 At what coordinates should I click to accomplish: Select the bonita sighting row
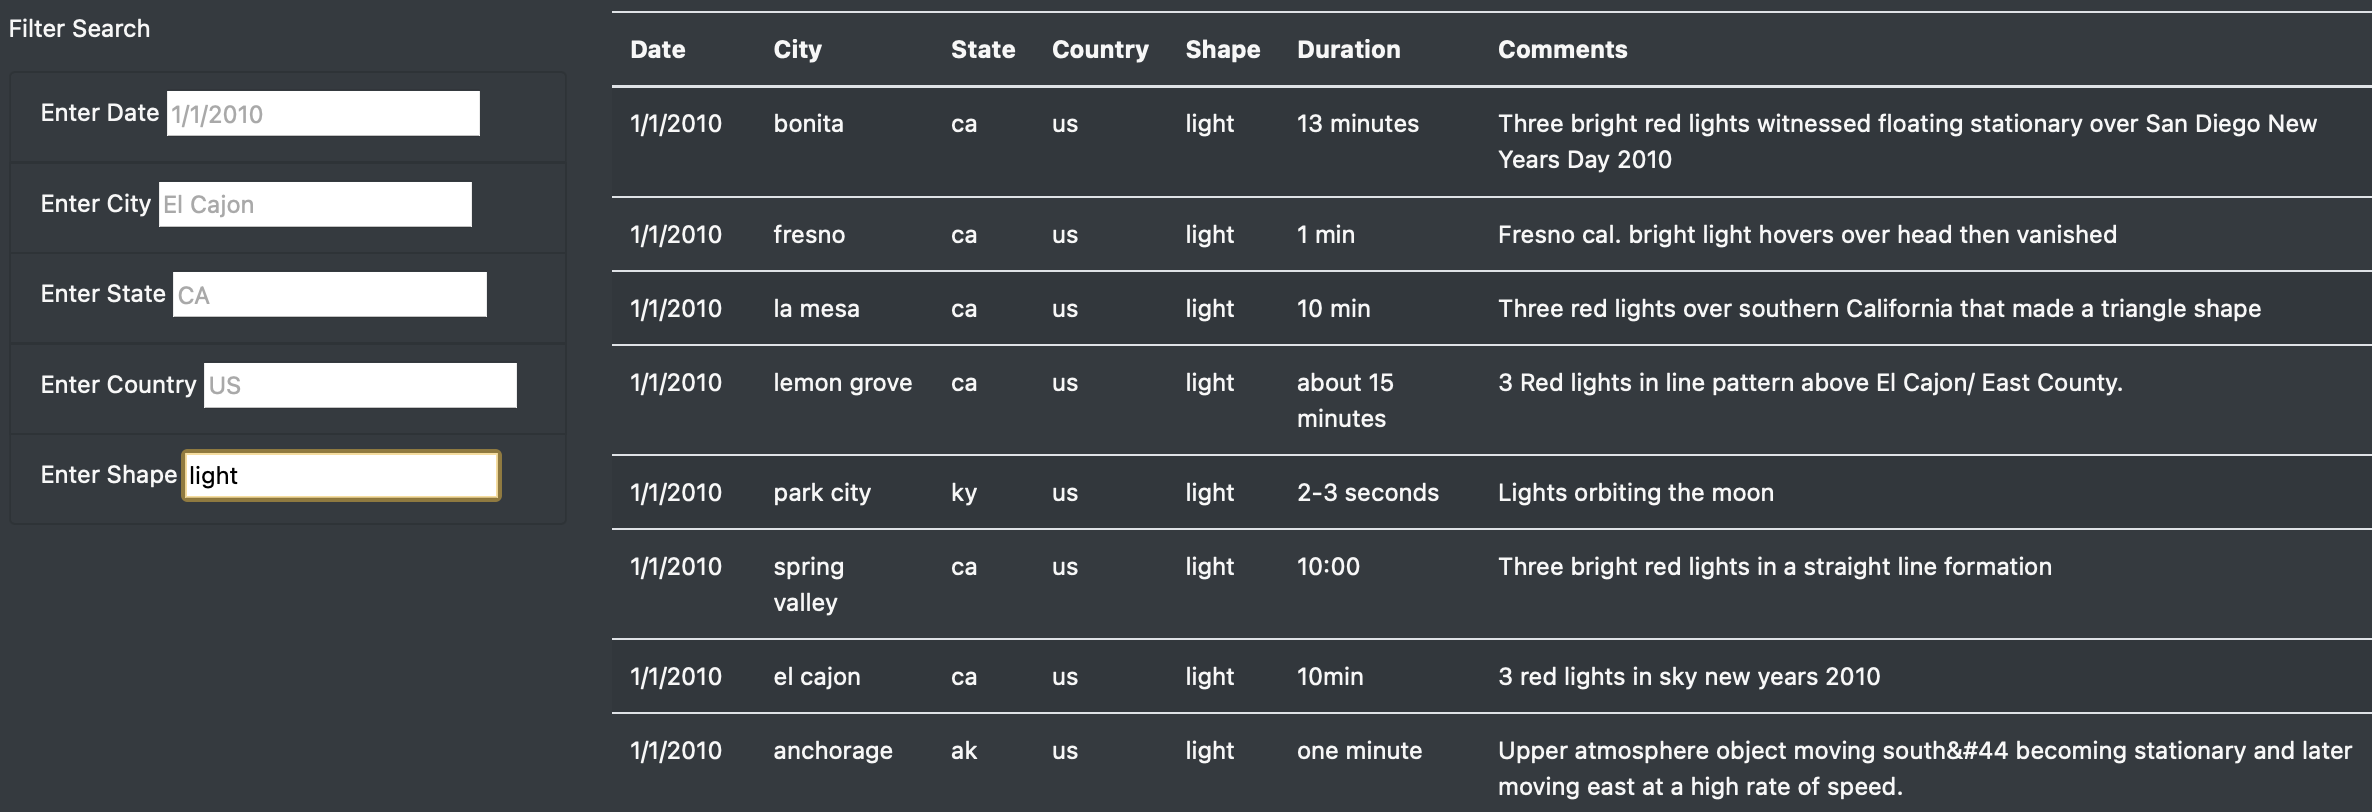[x=1200, y=140]
